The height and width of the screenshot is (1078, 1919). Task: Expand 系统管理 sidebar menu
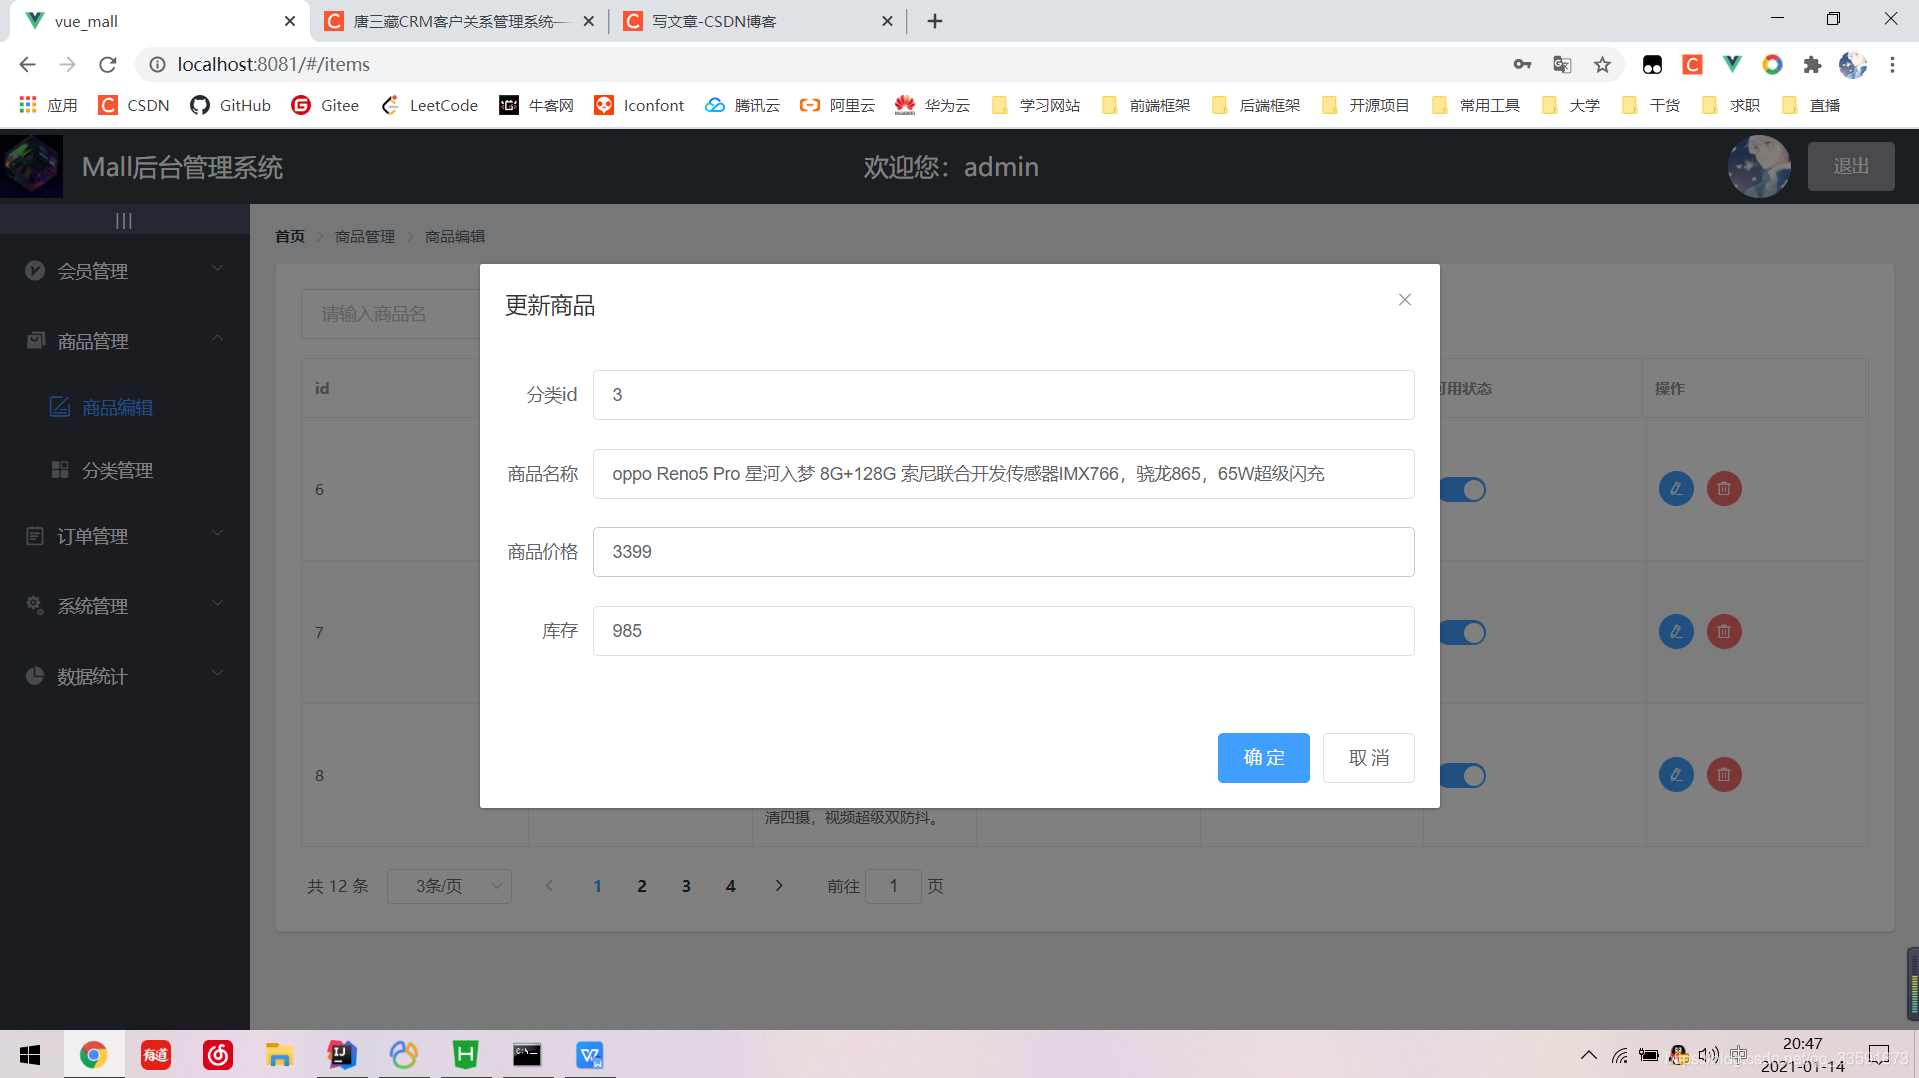125,606
